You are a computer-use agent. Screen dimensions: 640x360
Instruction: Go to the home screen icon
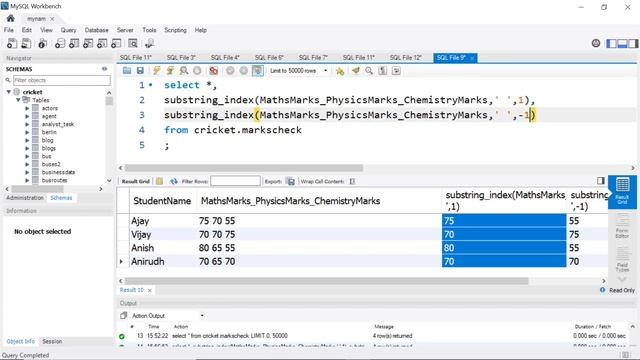(11, 18)
